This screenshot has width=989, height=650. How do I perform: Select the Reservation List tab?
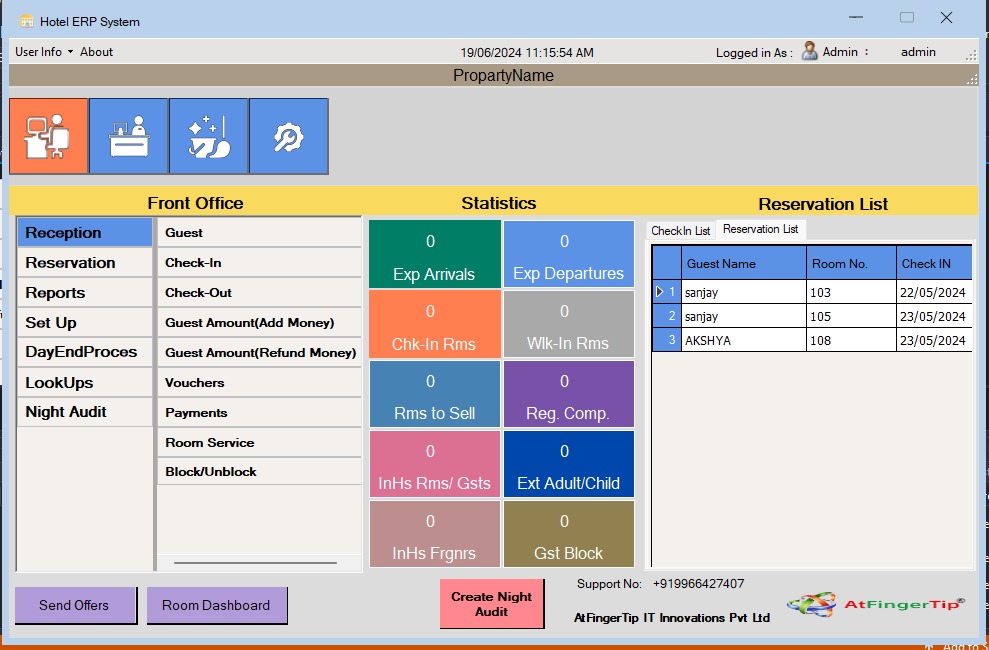coord(760,230)
